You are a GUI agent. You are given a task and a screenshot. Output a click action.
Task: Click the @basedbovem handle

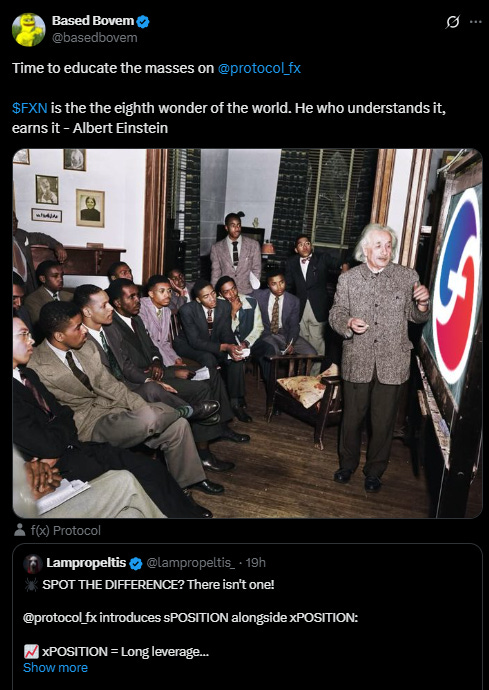coord(95,38)
